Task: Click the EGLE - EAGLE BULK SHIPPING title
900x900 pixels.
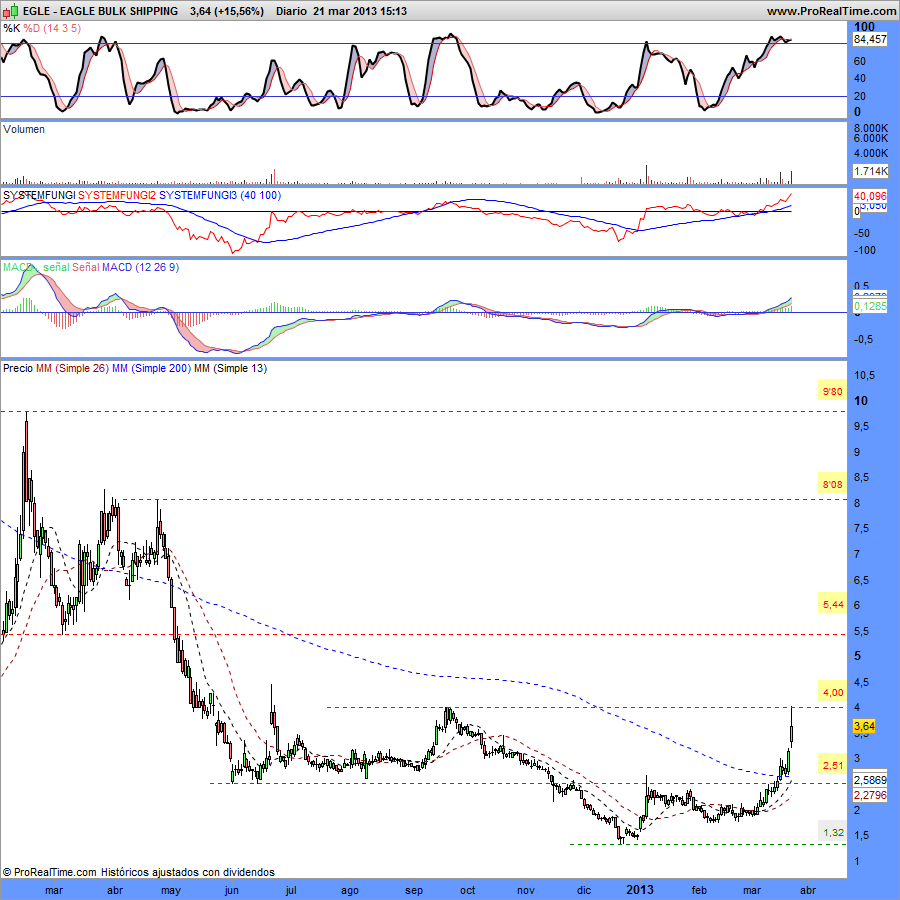Action: click(x=100, y=11)
